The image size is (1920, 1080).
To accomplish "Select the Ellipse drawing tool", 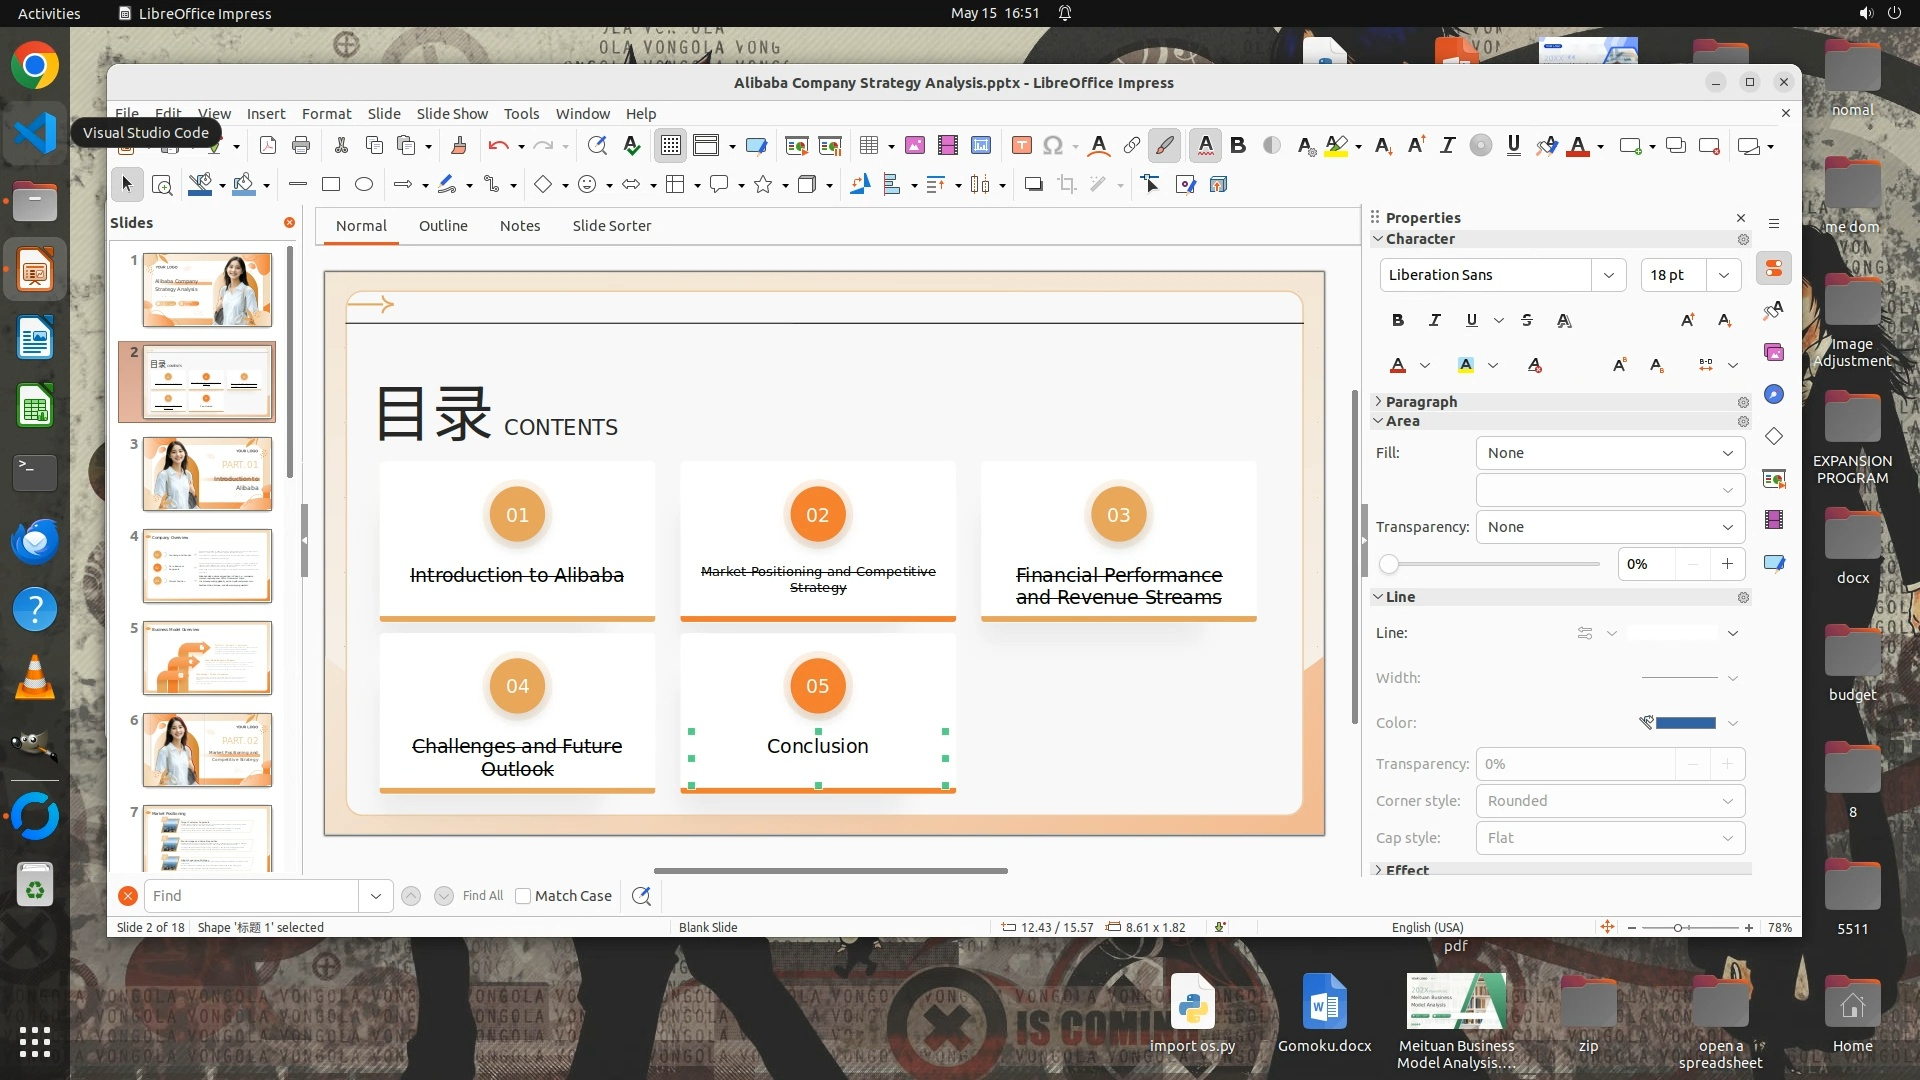I will point(364,184).
